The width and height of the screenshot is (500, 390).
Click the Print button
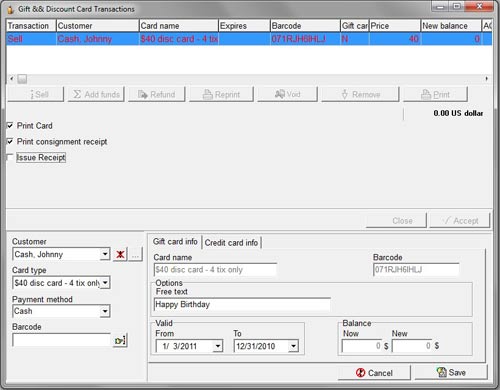point(435,94)
